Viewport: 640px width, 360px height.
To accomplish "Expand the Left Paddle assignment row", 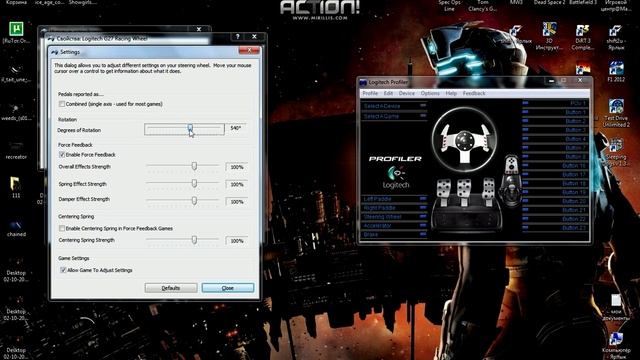I will pos(394,199).
